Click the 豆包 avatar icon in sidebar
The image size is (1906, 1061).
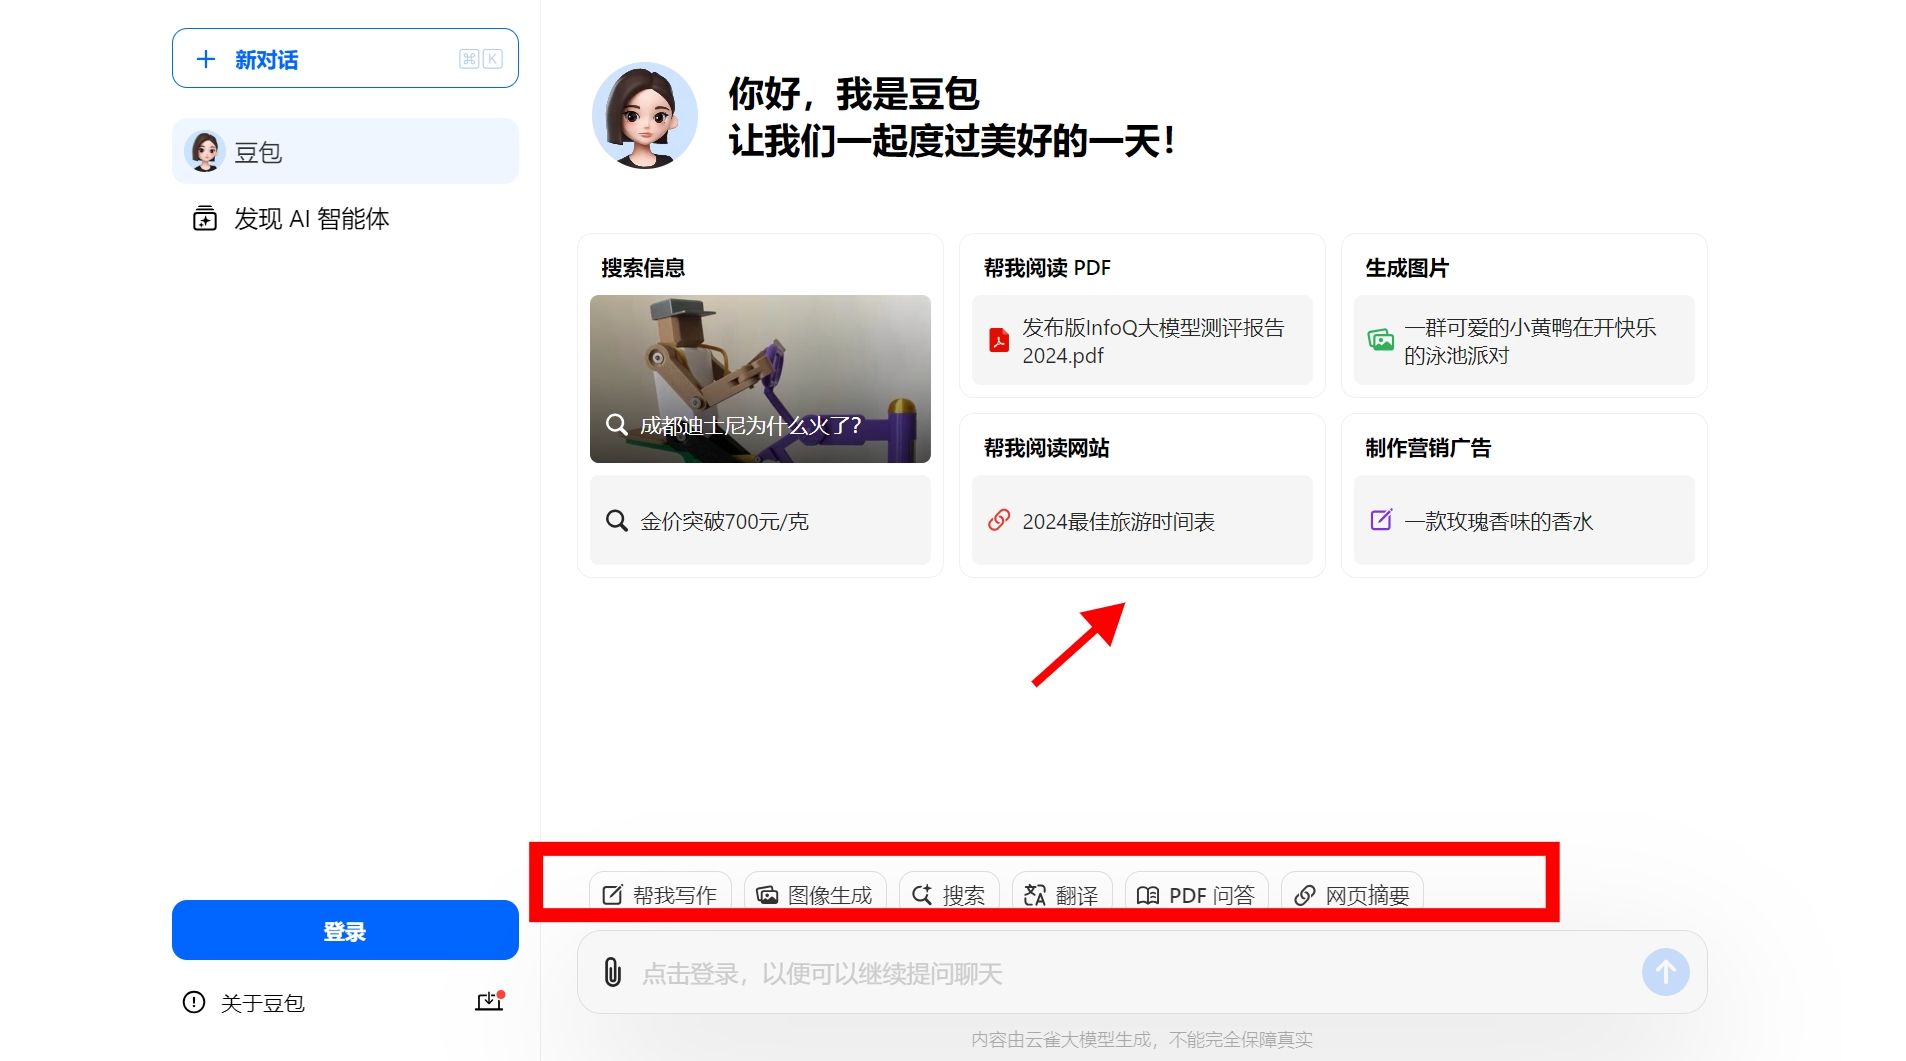tap(206, 152)
